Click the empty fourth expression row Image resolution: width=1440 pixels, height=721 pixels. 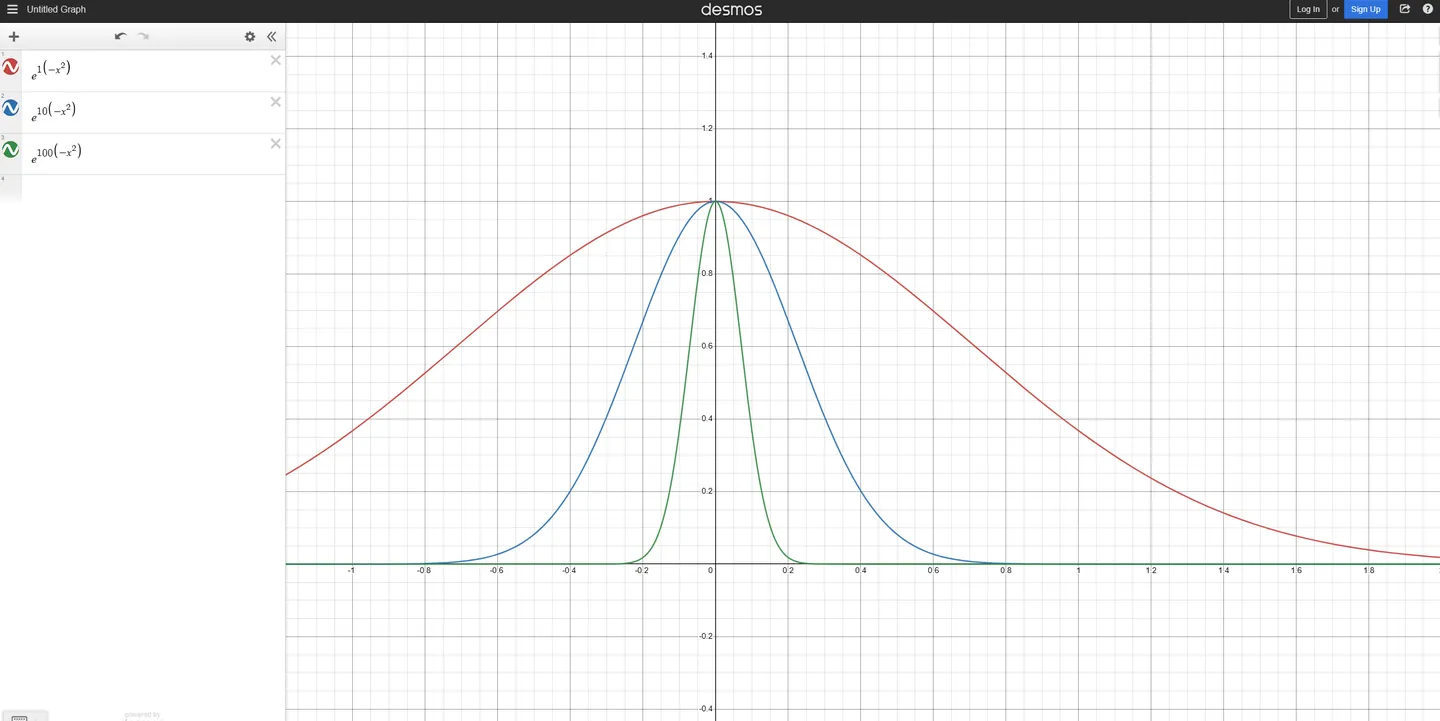(x=150, y=187)
